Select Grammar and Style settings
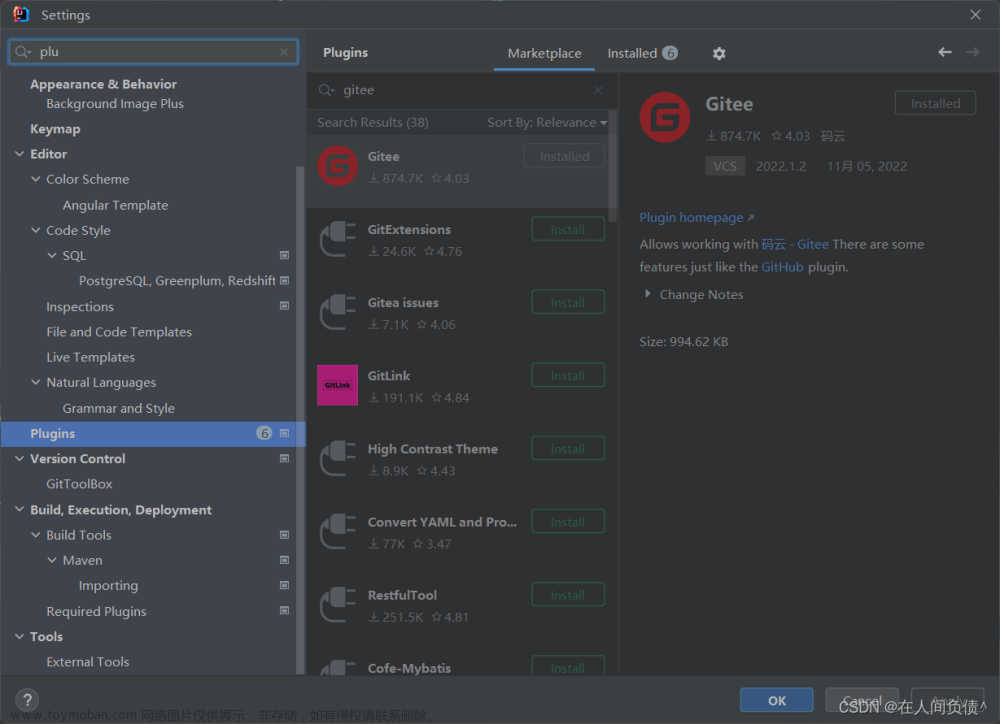1000x724 pixels. coord(119,408)
